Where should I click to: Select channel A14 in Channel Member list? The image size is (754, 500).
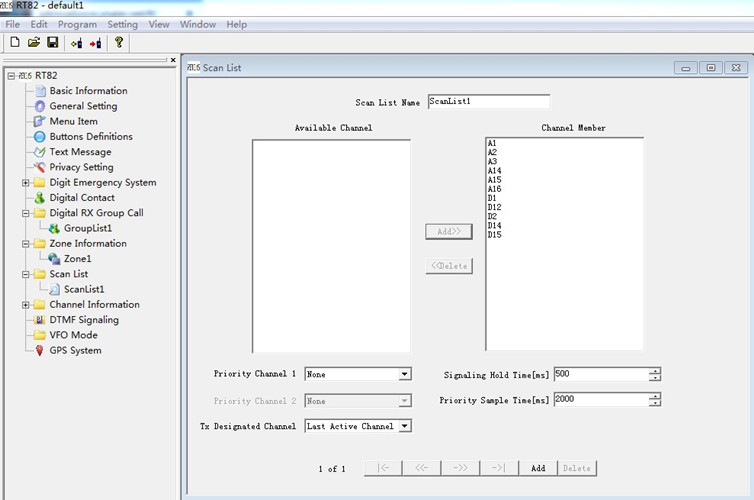[x=495, y=171]
